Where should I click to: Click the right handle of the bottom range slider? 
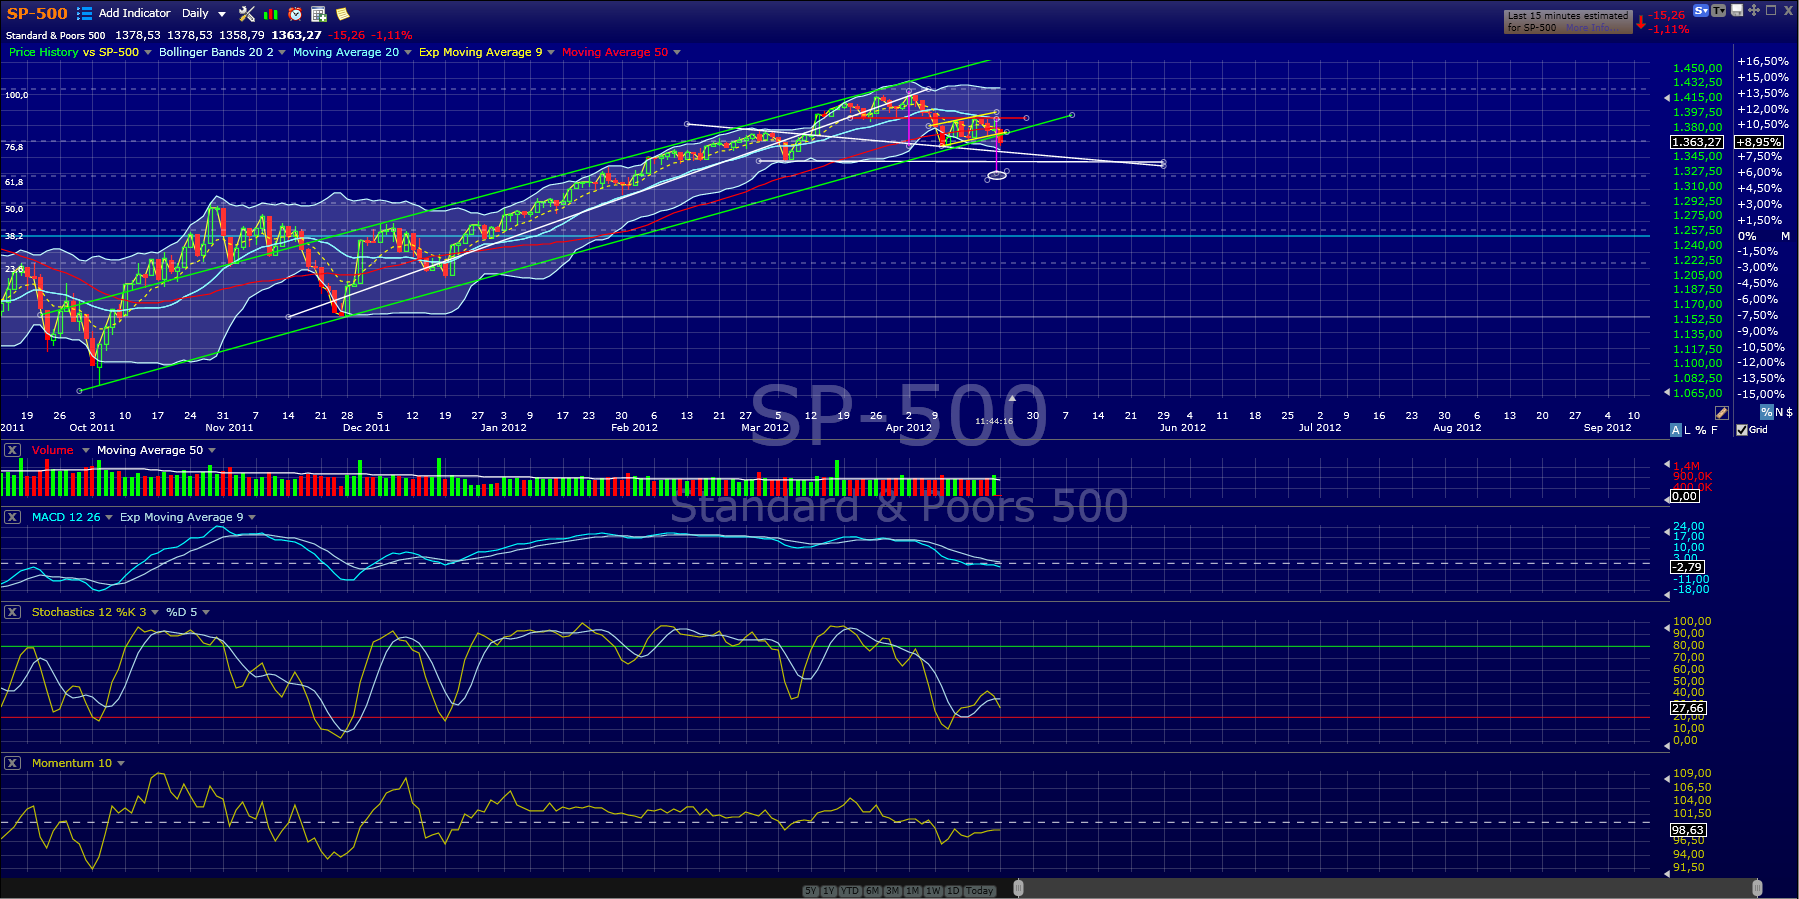coord(1757,888)
